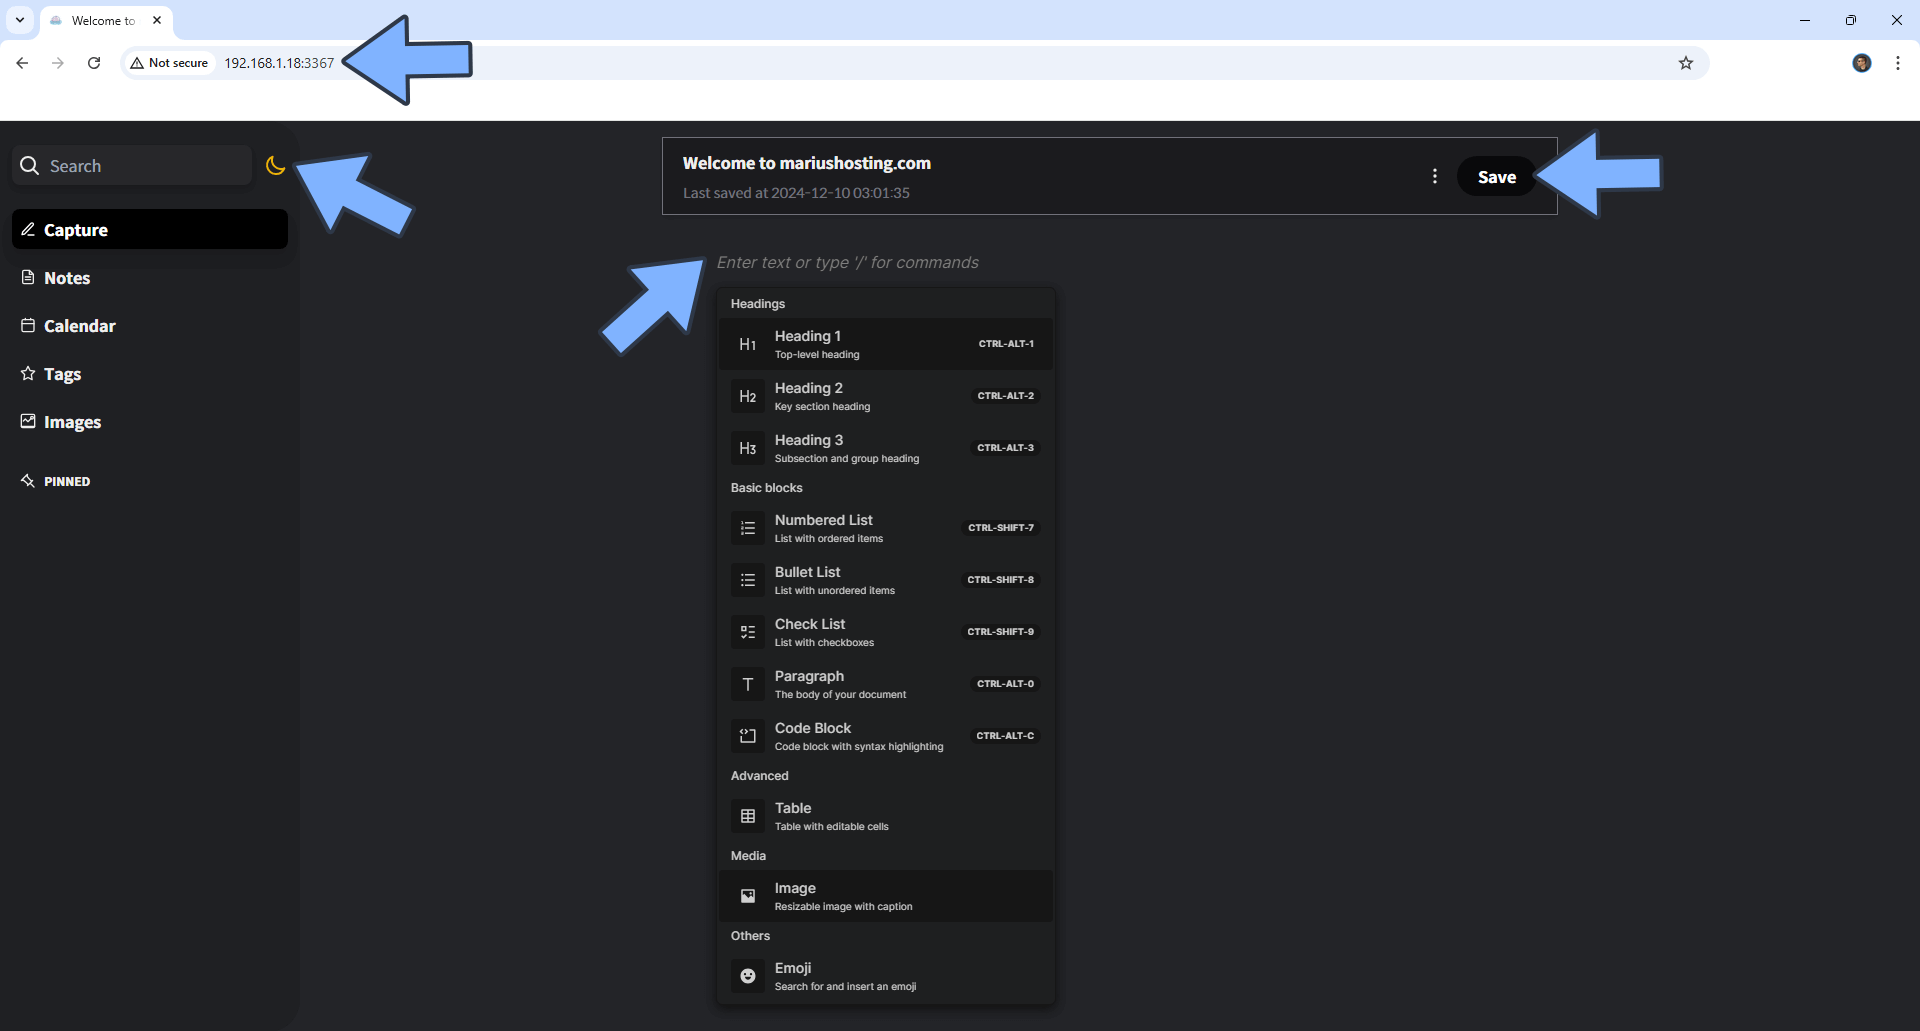
Task: Insert an Emoji from menu
Action: (886, 976)
